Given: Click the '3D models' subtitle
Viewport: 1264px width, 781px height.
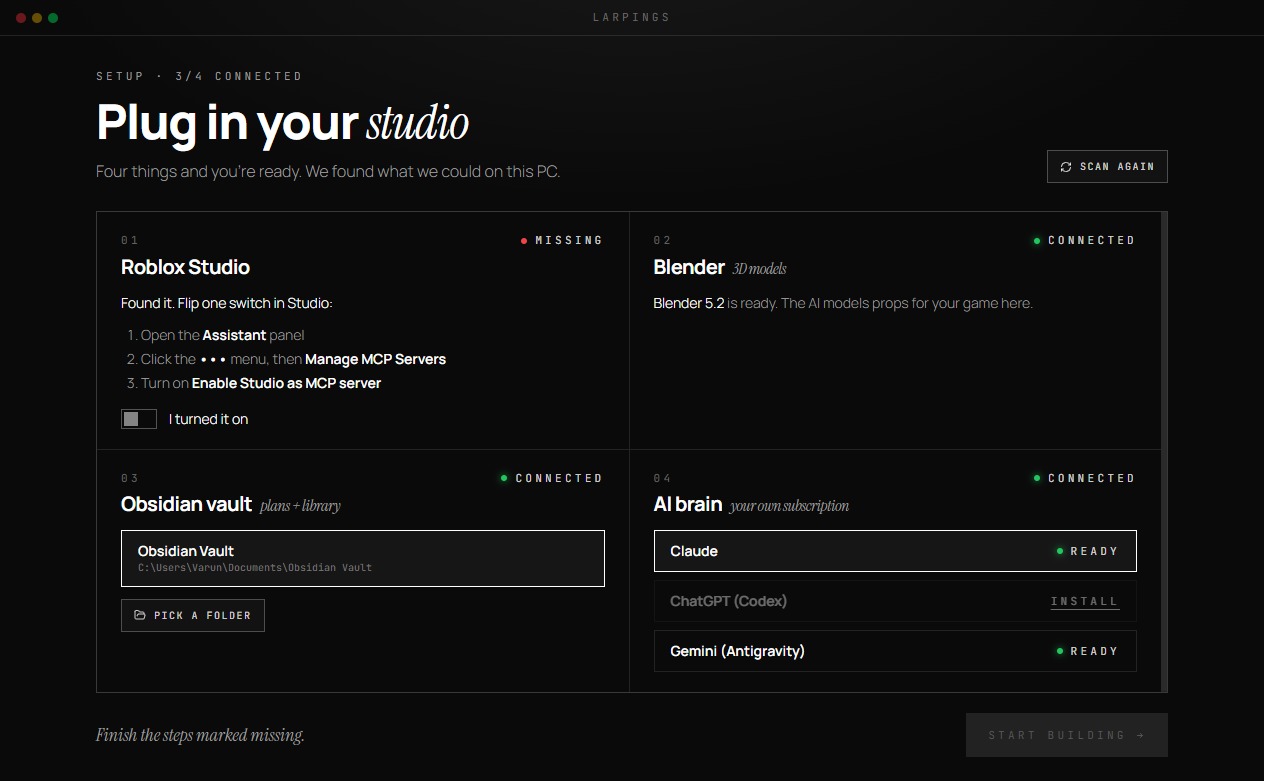Looking at the screenshot, I should pos(759,269).
